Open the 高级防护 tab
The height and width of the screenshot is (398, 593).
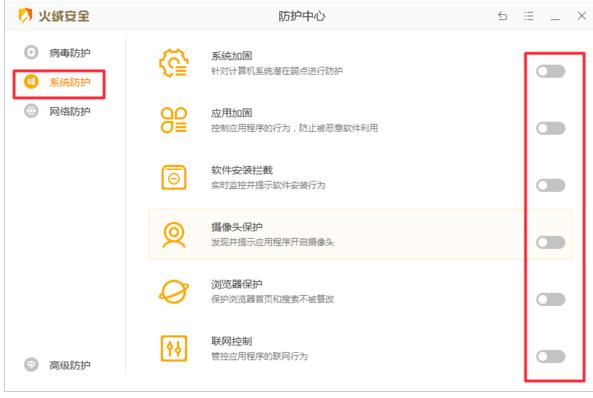(x=70, y=365)
